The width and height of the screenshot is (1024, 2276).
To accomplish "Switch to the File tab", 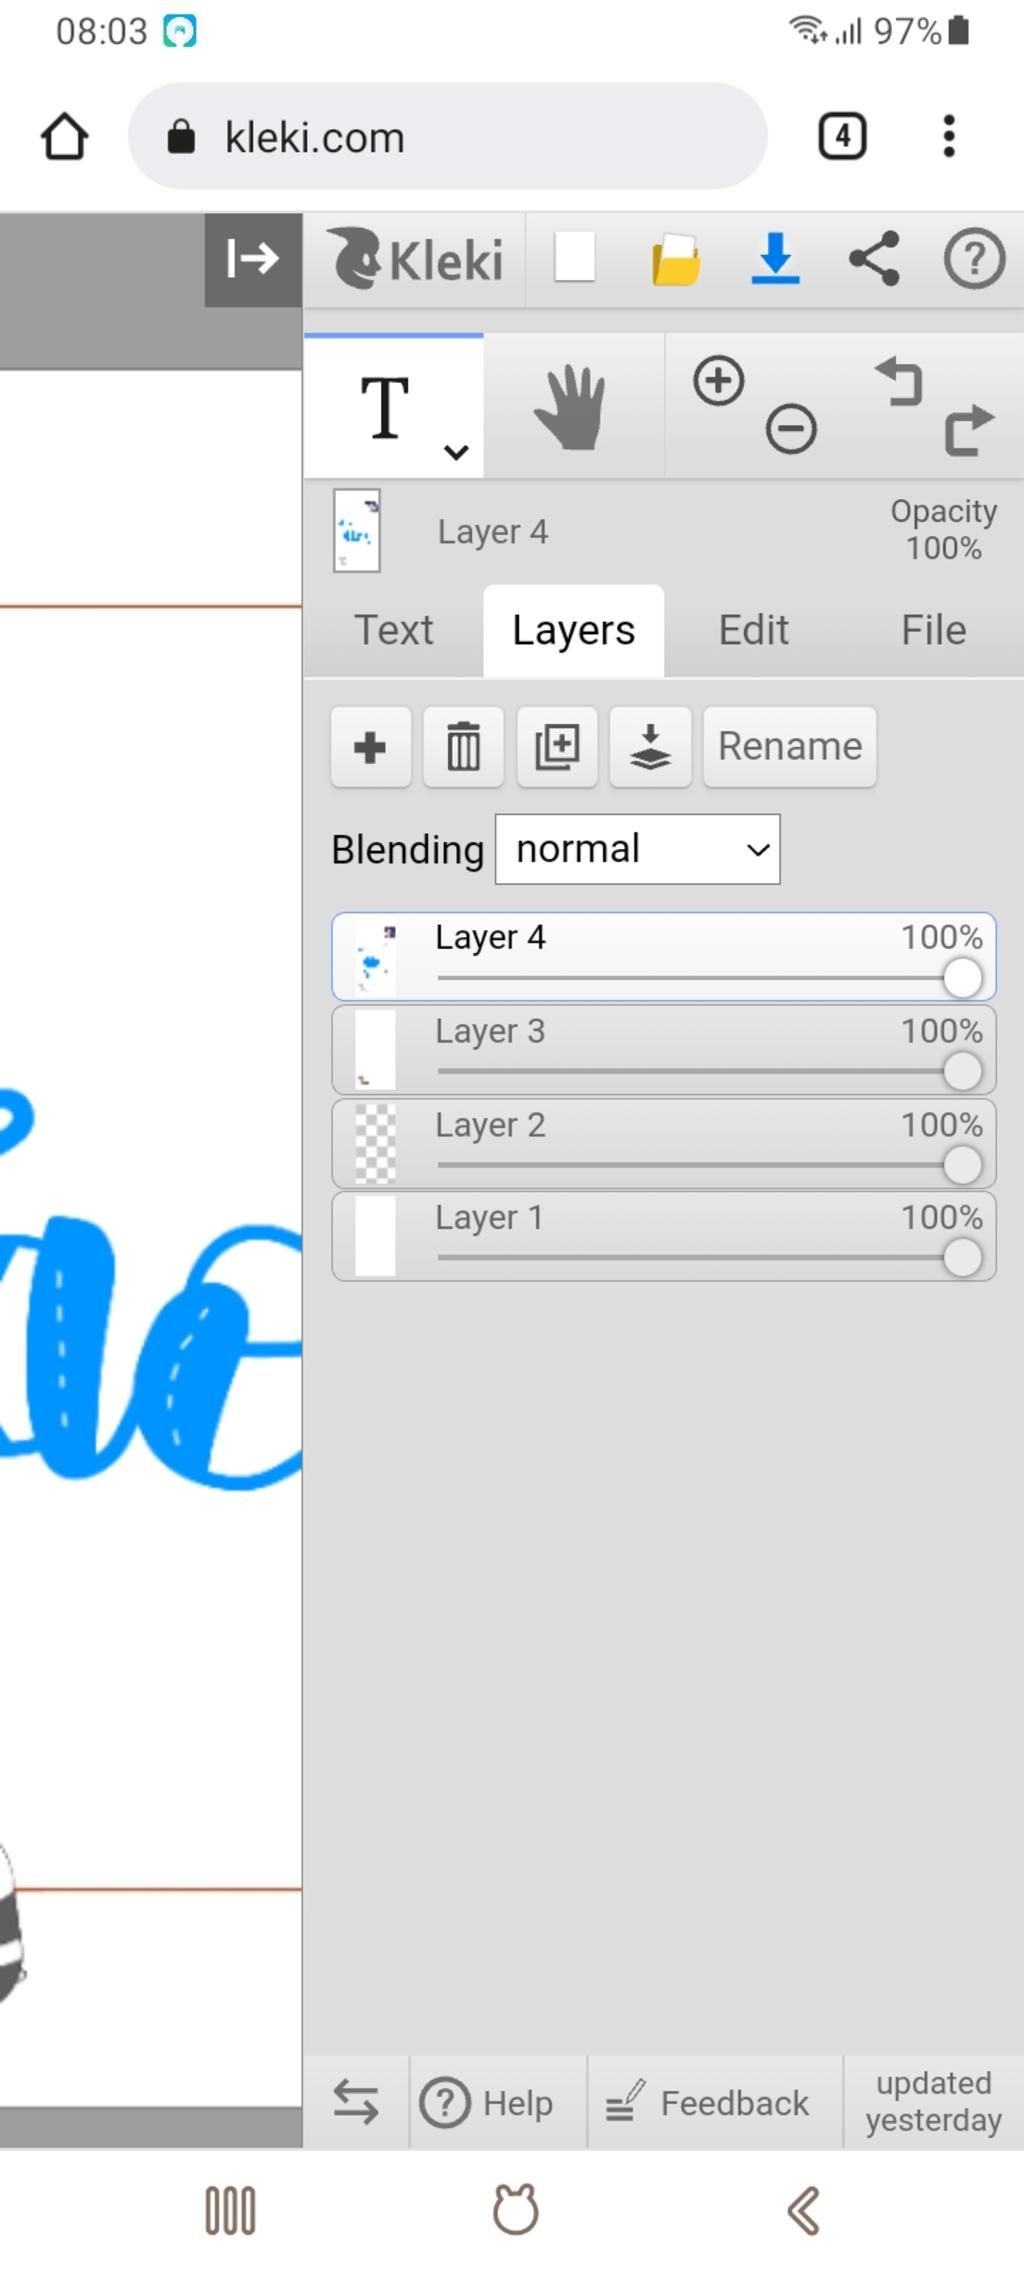I will tap(933, 631).
